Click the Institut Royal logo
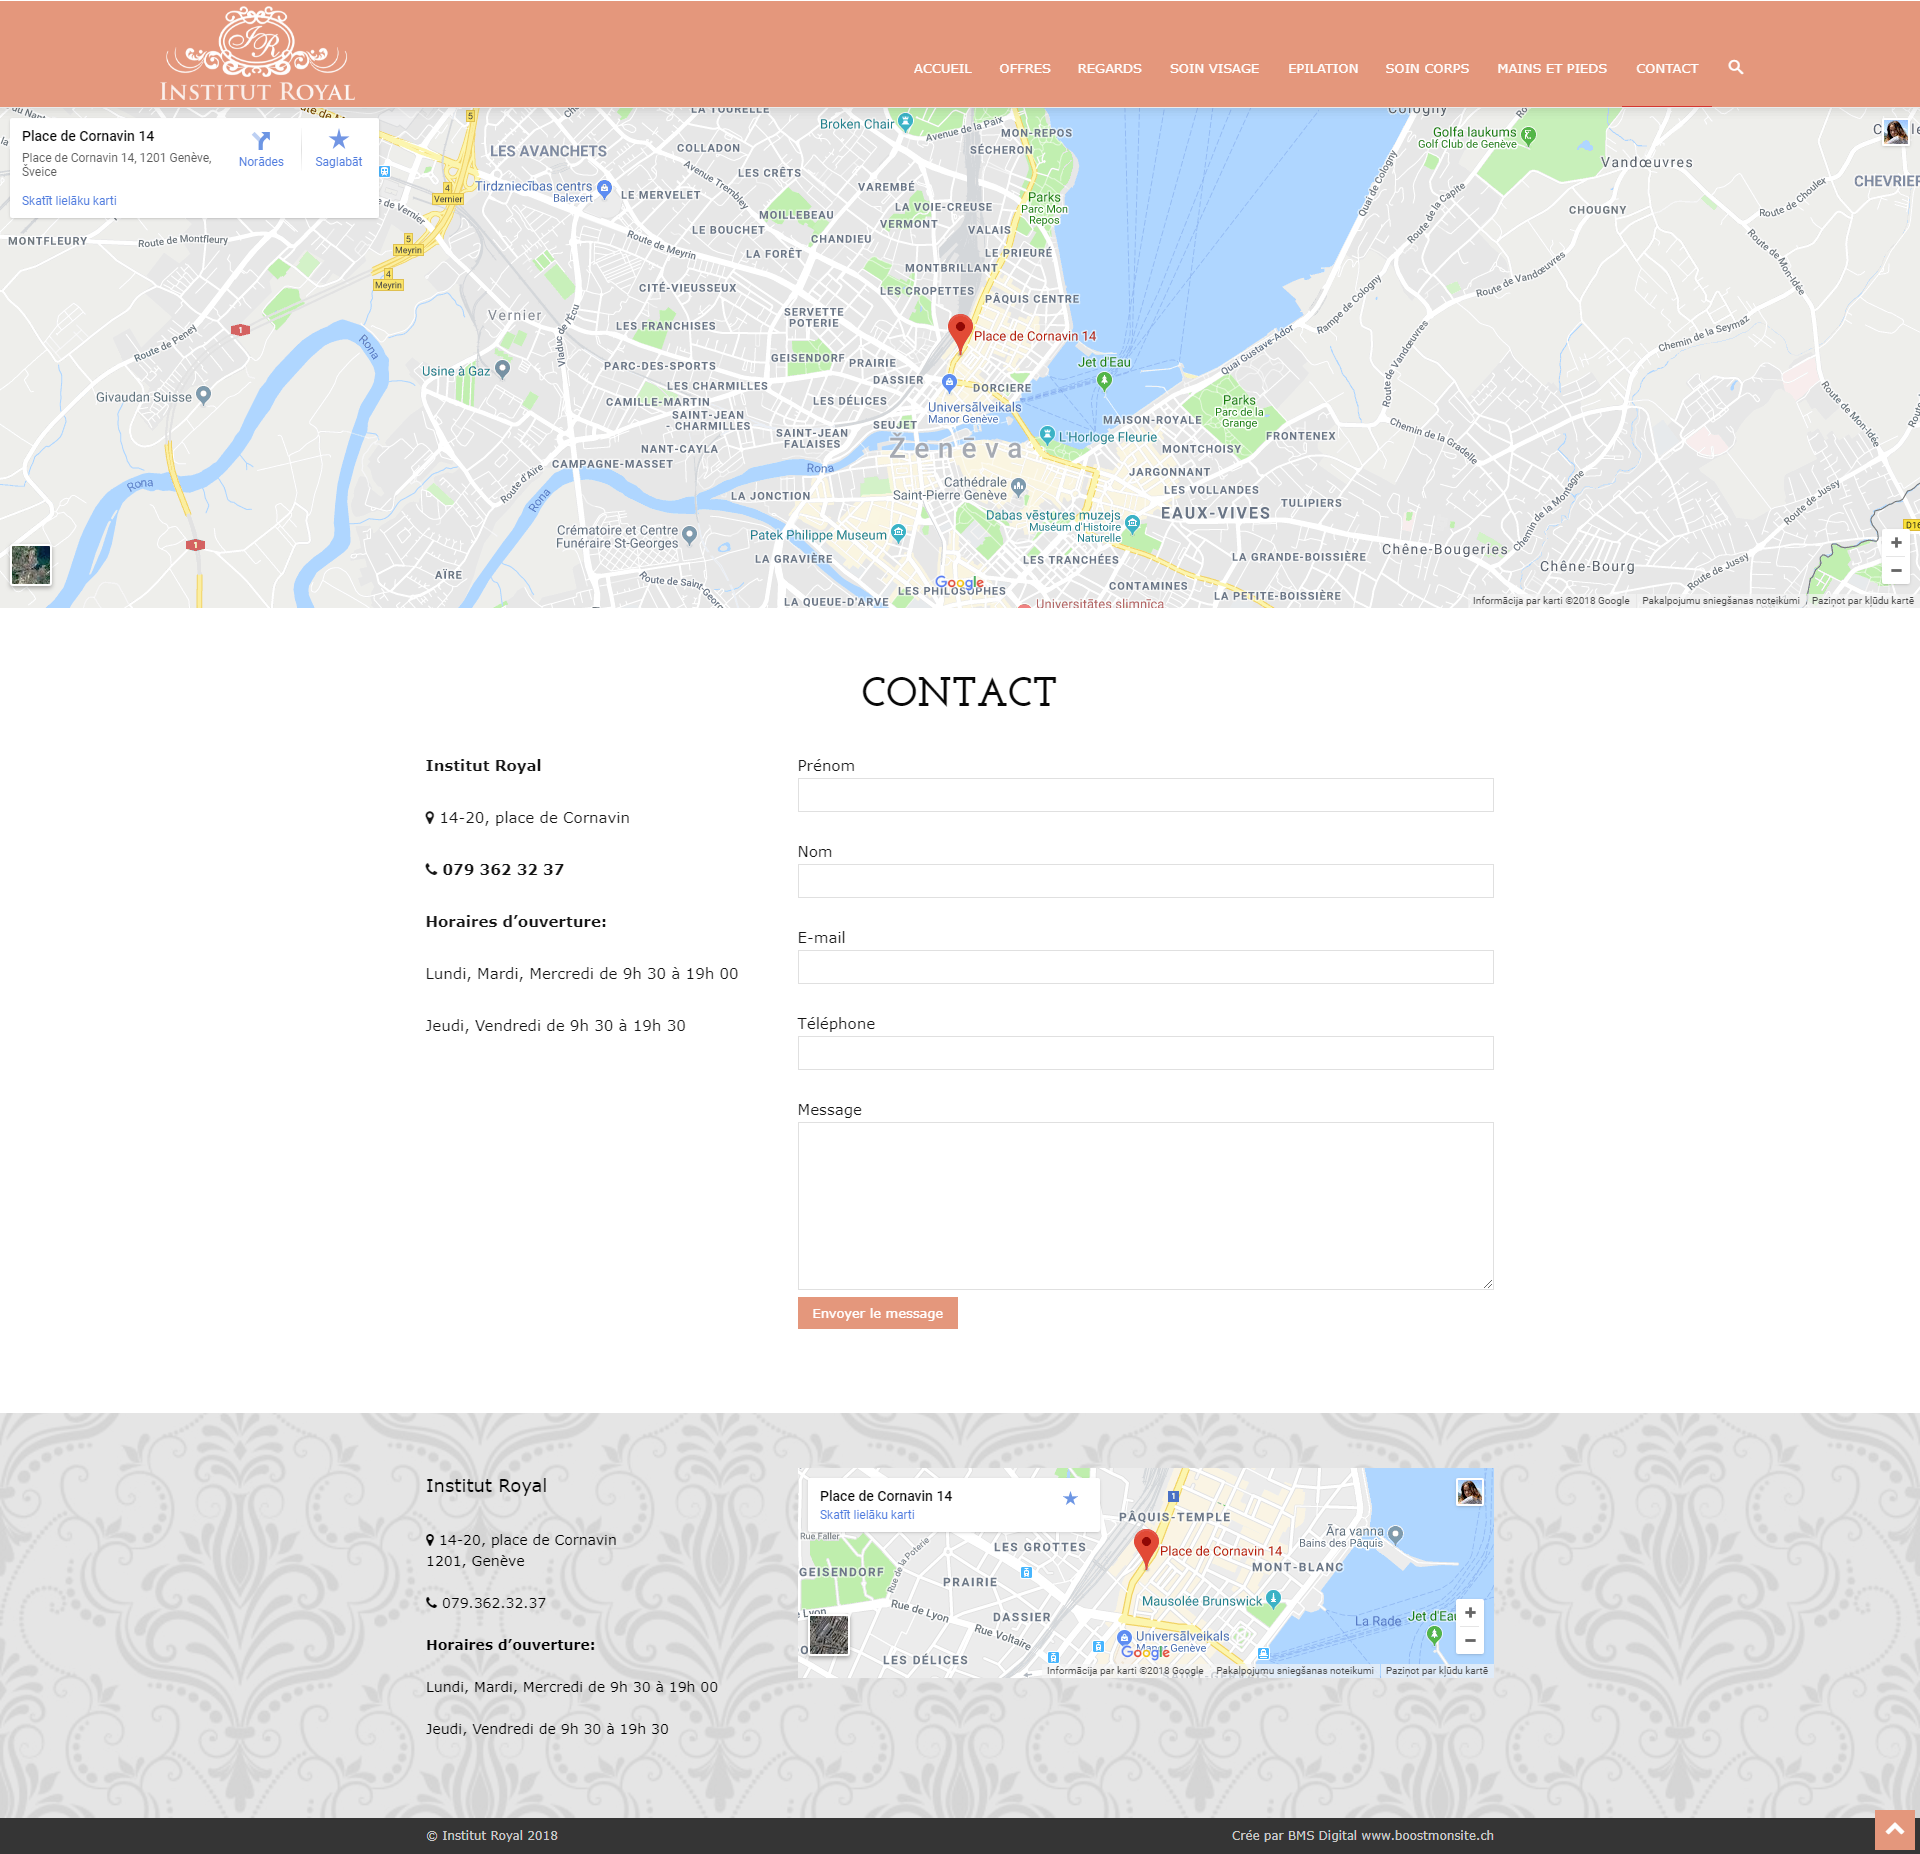Screen dimensions: 1920x1854 (257, 55)
